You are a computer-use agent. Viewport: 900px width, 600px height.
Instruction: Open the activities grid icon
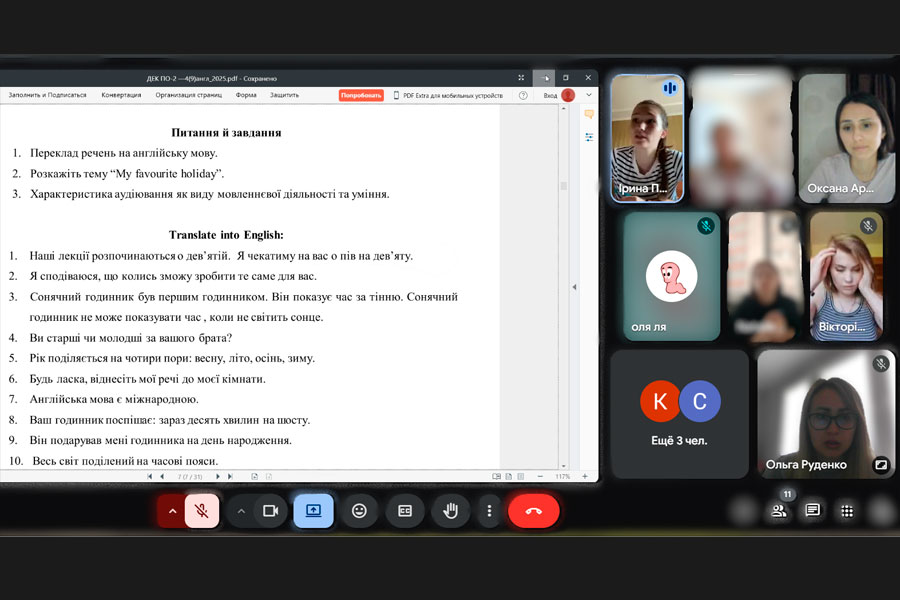click(x=847, y=510)
